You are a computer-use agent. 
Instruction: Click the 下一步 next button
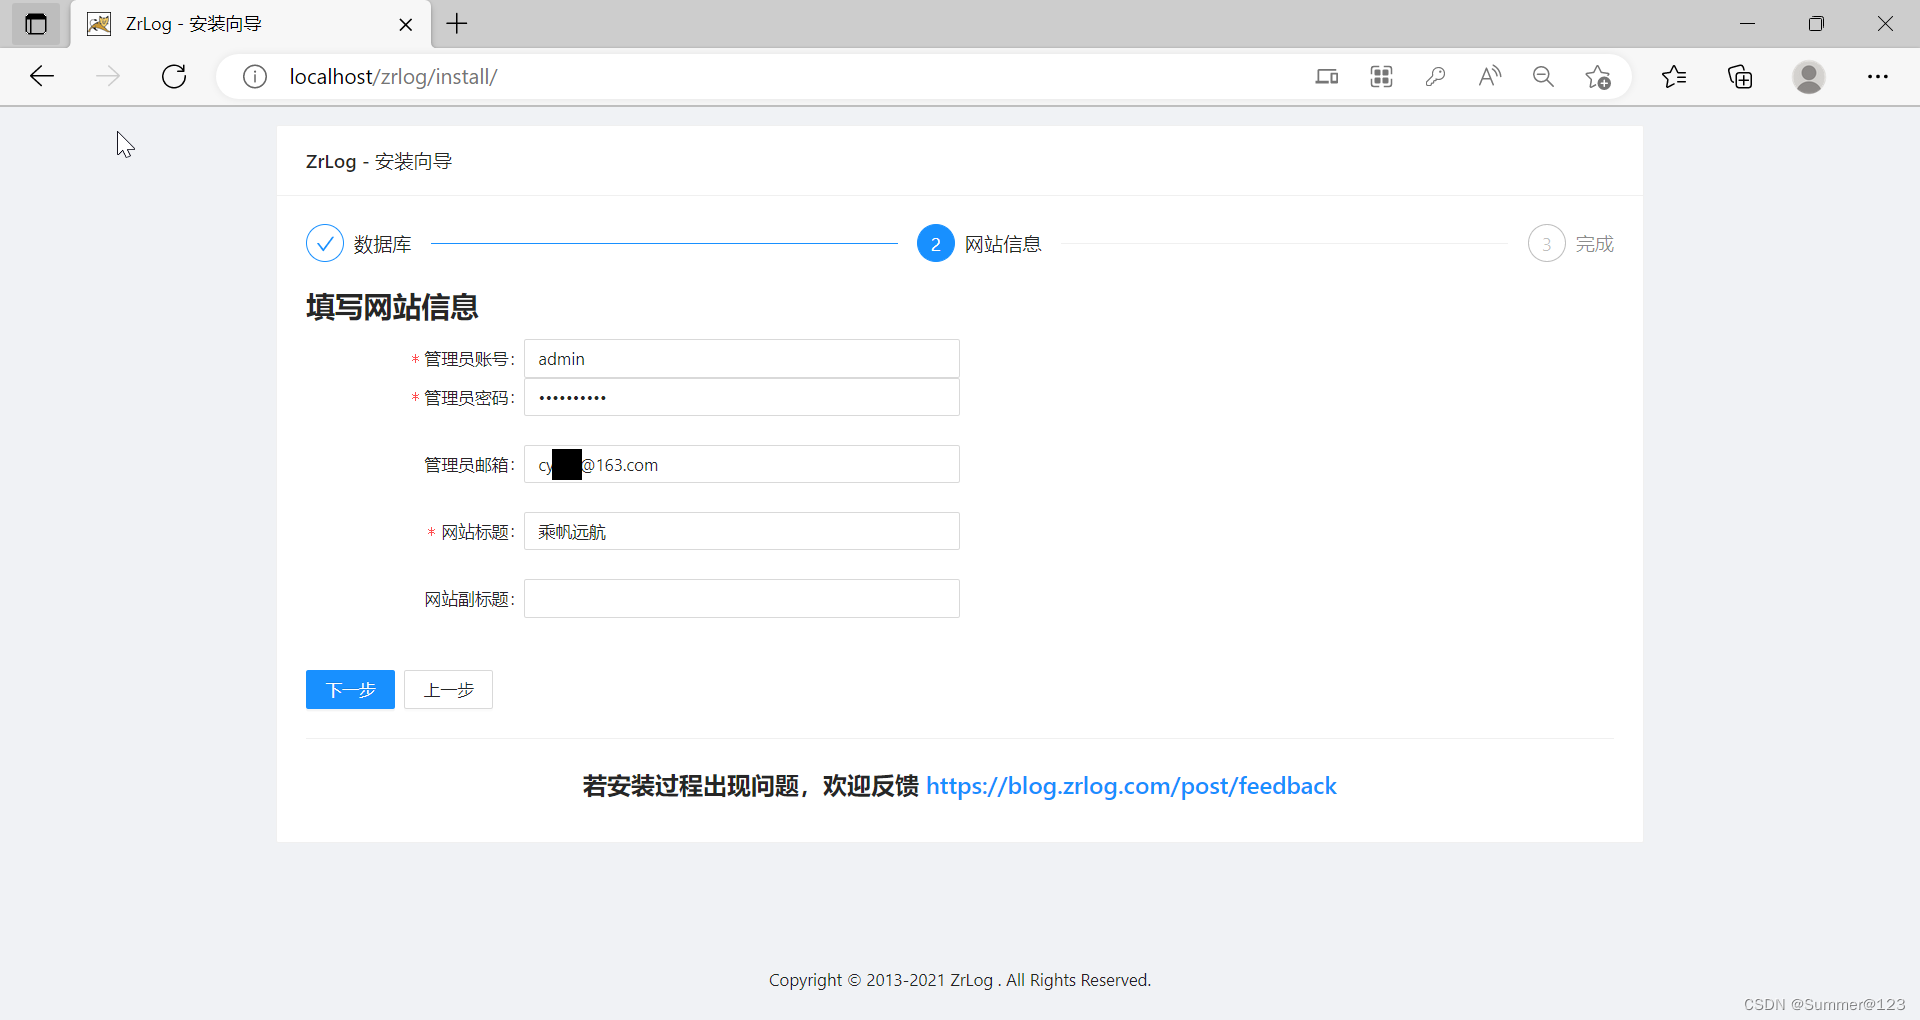tap(350, 689)
